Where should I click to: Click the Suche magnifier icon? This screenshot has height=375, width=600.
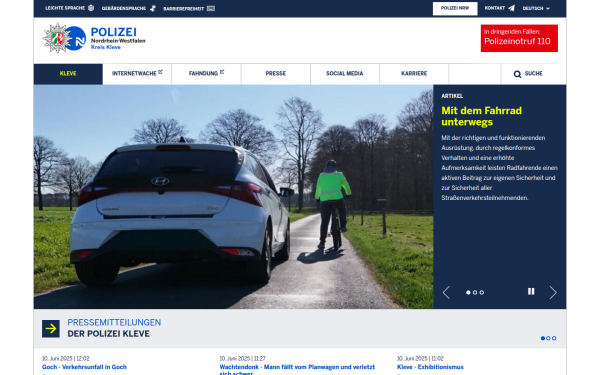coord(517,74)
